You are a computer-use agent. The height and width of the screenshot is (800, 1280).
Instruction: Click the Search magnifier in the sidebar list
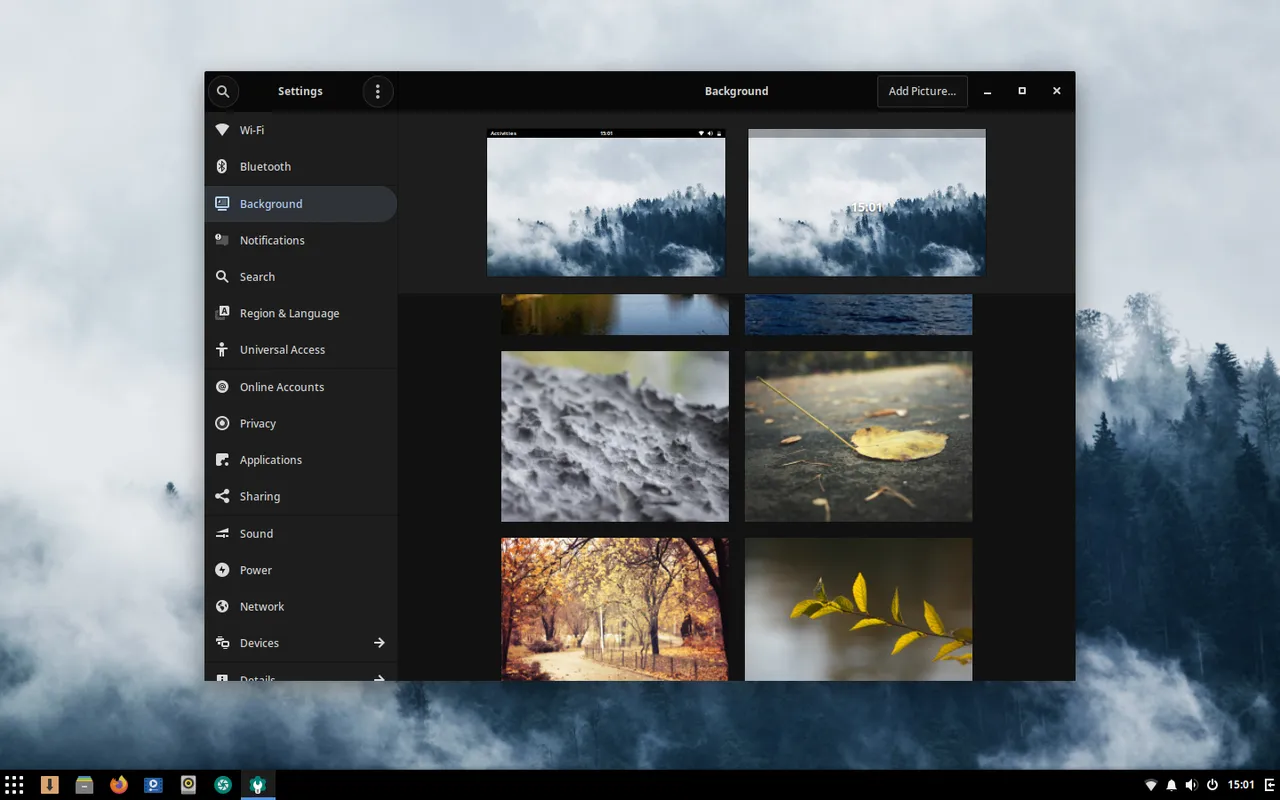(222, 277)
